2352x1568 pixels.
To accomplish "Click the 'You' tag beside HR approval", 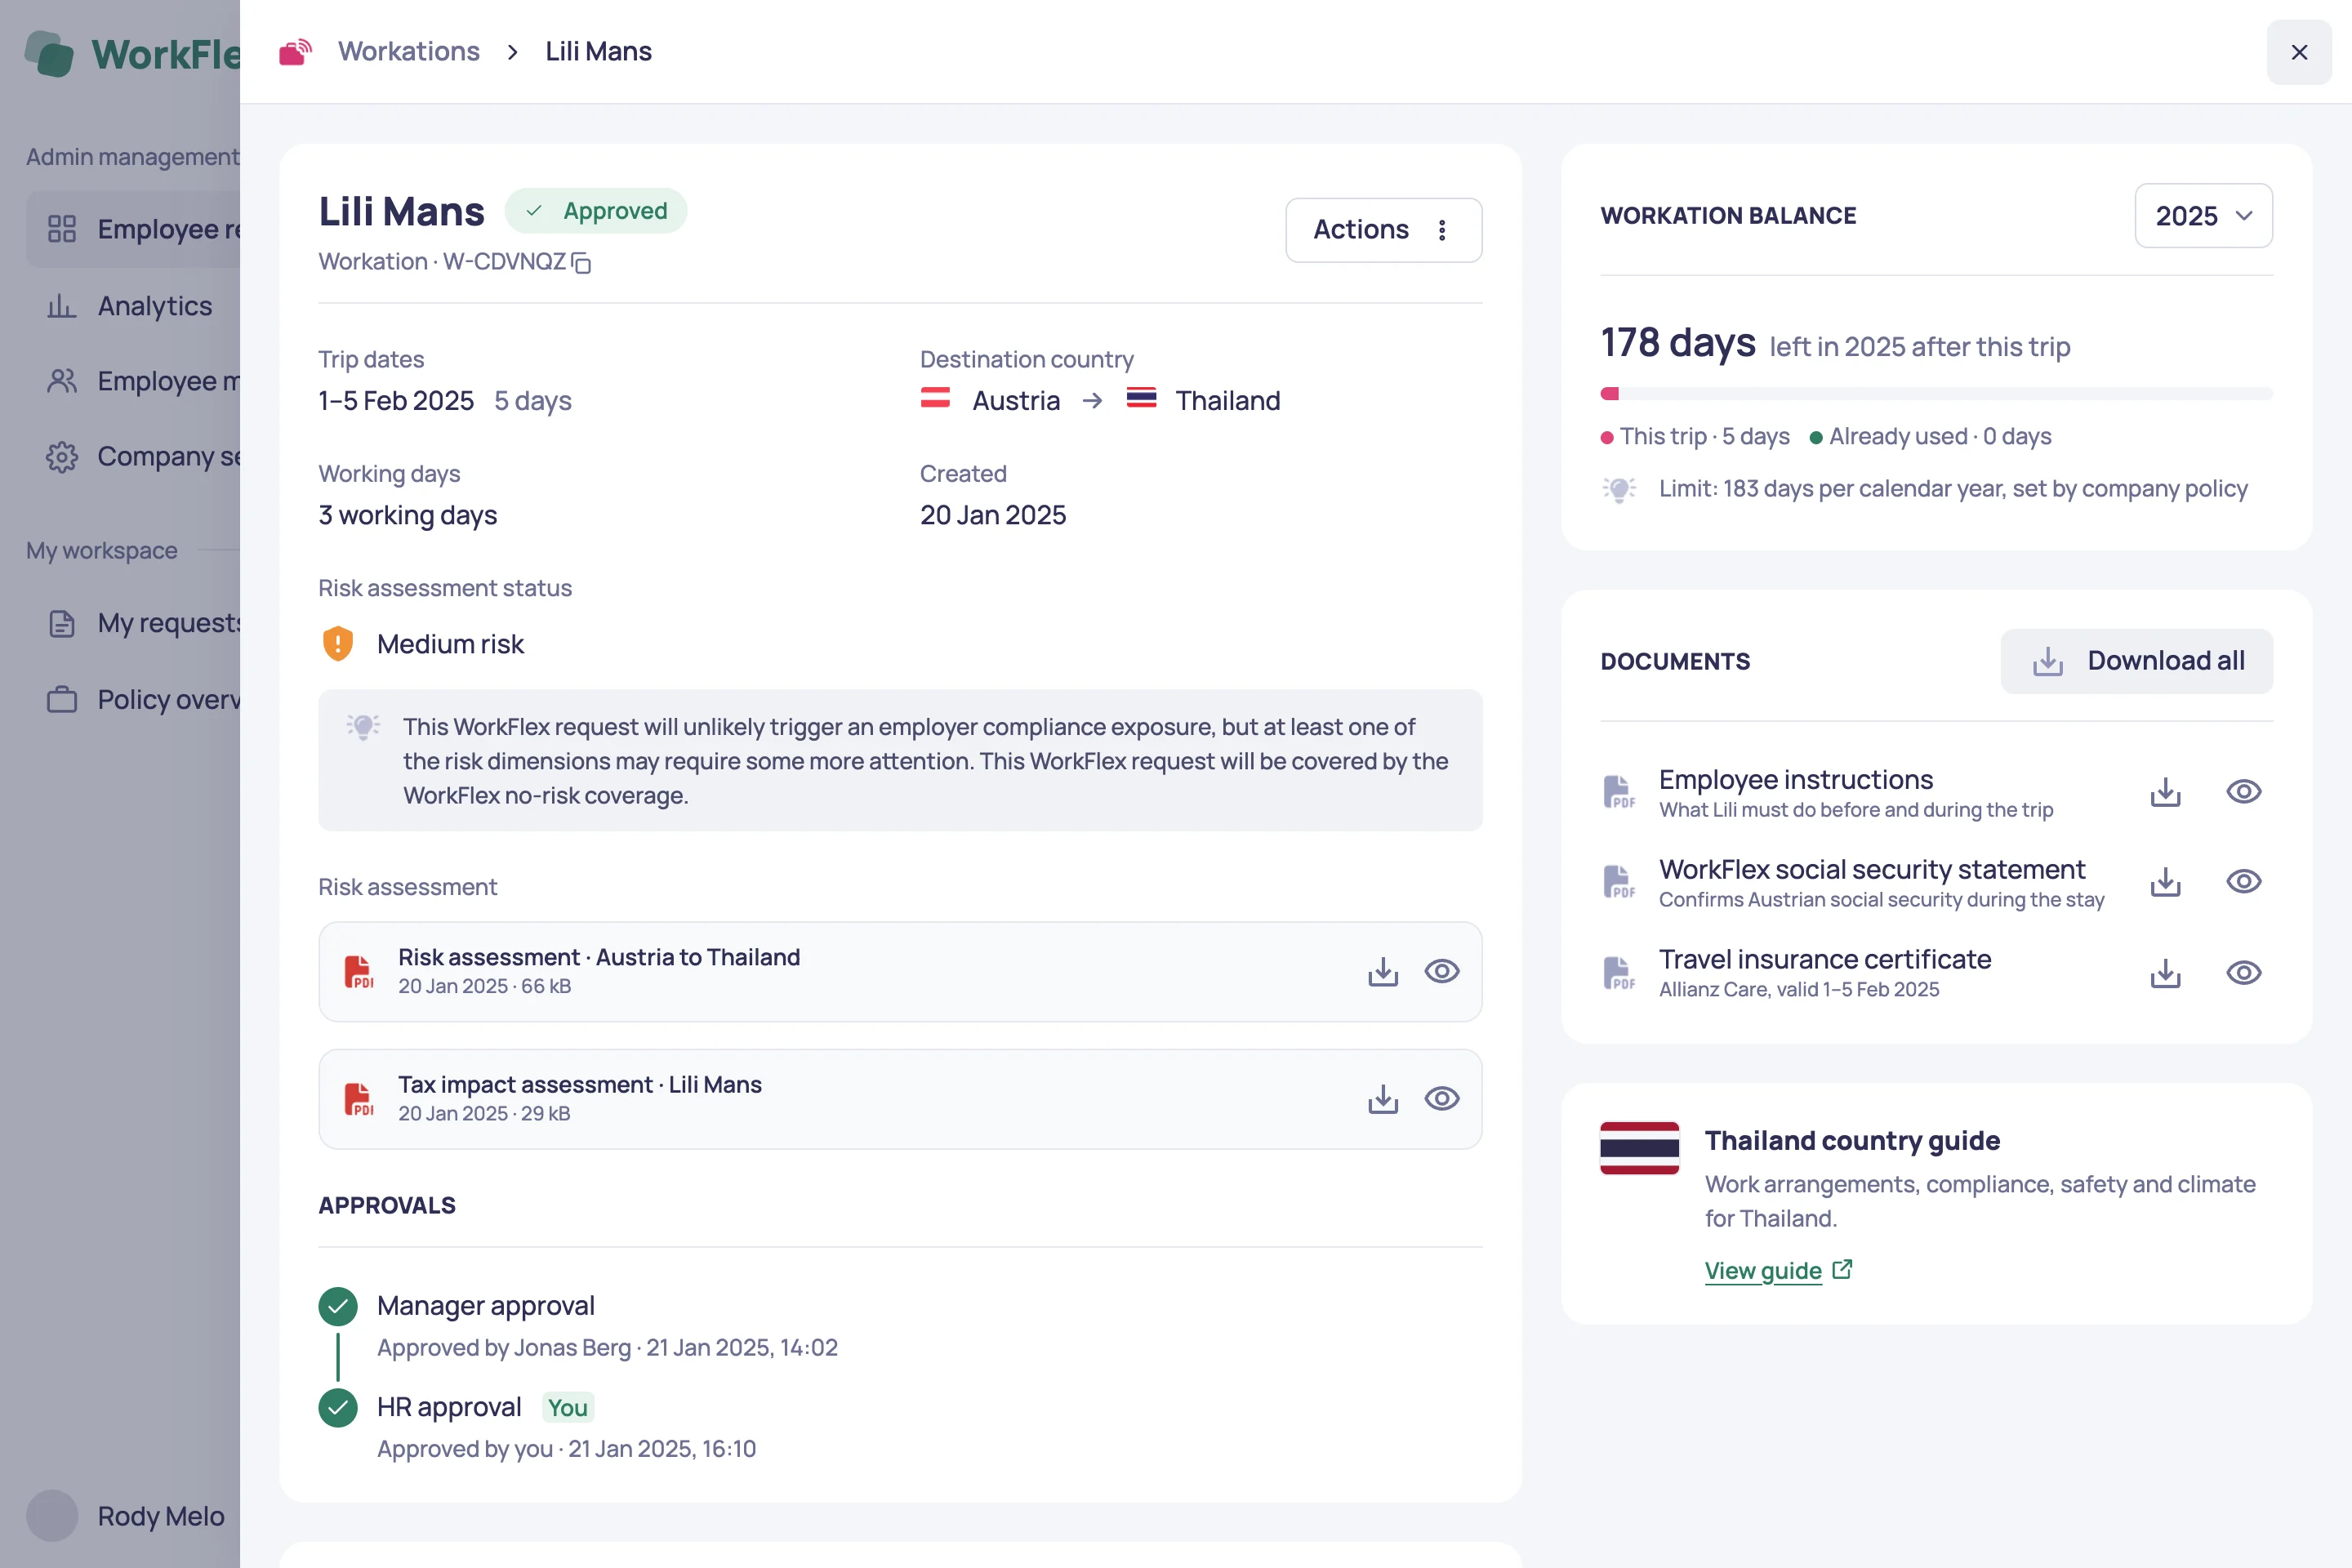I will [567, 1408].
